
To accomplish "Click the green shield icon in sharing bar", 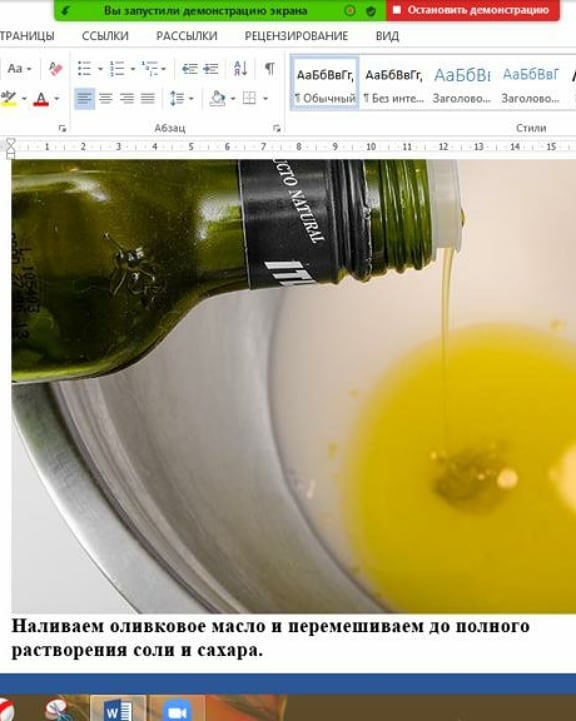I will coord(371,11).
